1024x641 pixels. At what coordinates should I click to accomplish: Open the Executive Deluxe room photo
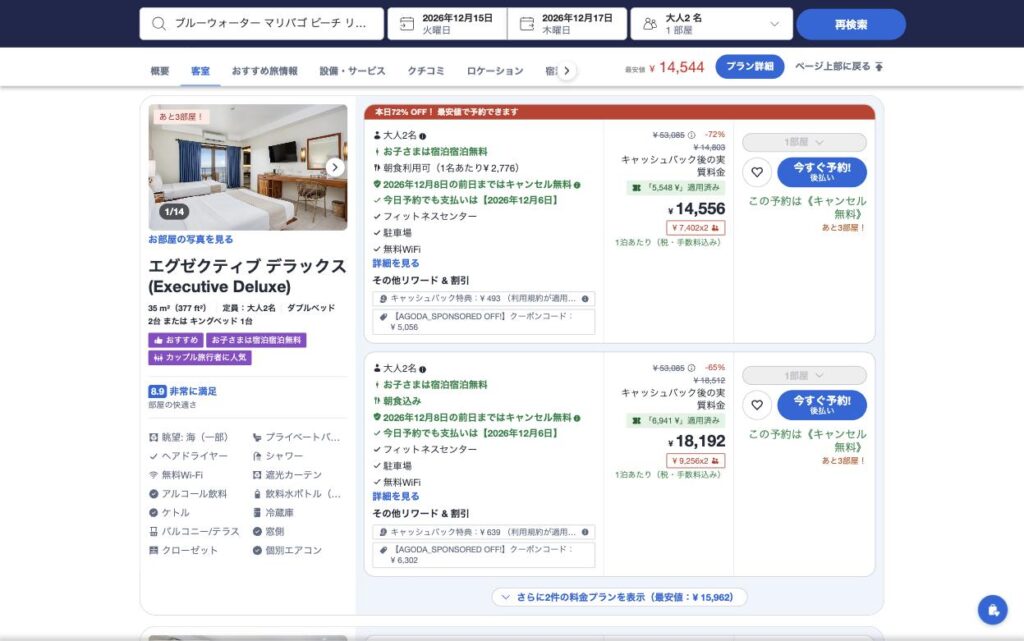click(x=248, y=167)
